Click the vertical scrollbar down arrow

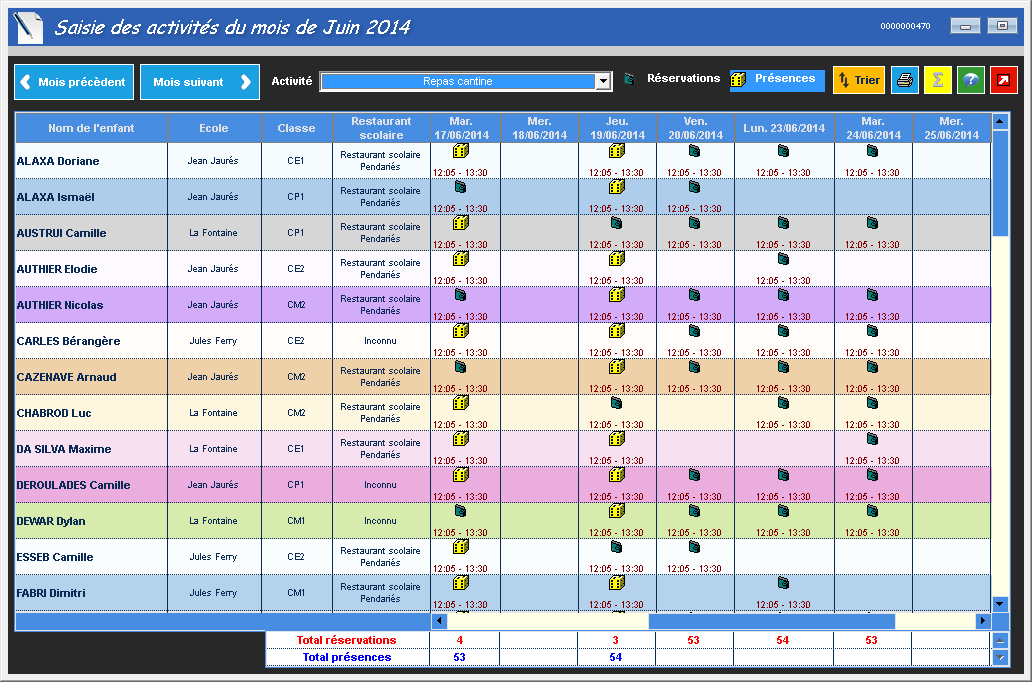(x=1001, y=603)
